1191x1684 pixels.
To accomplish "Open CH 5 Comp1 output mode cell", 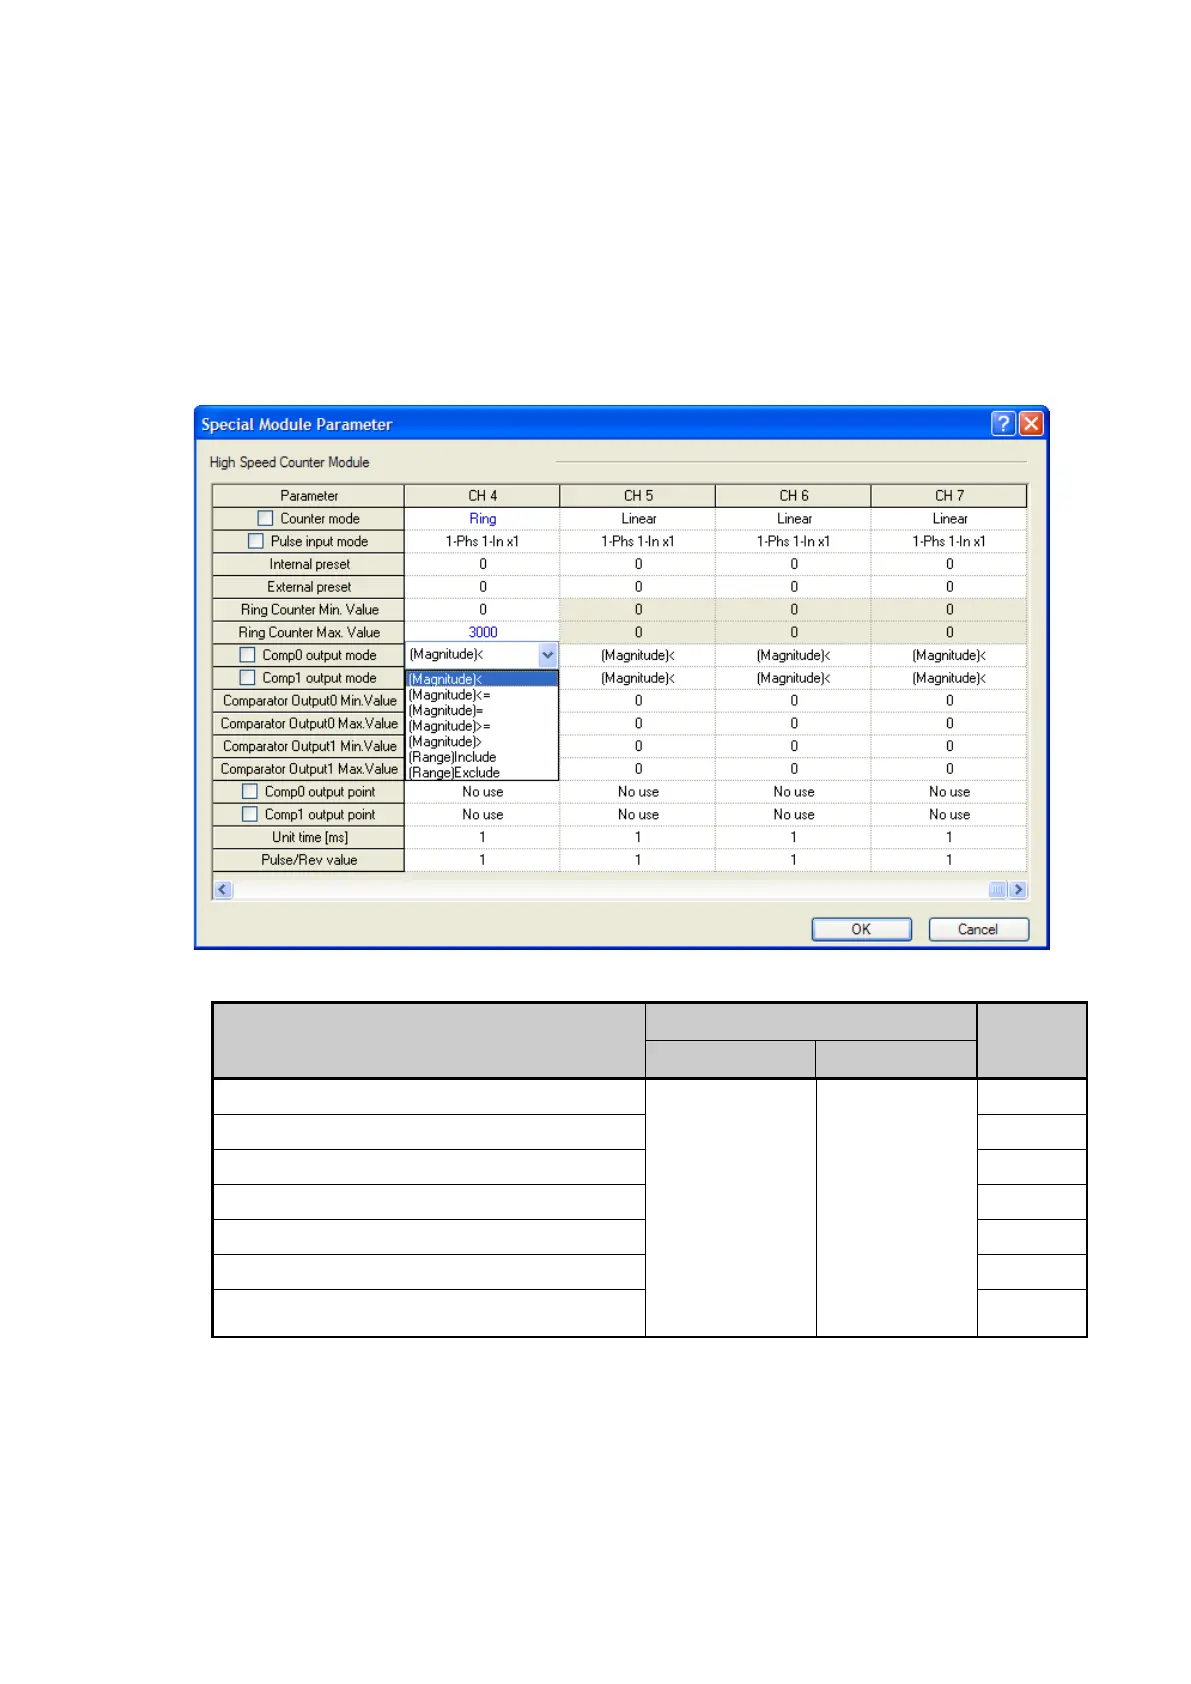I will [638, 678].
